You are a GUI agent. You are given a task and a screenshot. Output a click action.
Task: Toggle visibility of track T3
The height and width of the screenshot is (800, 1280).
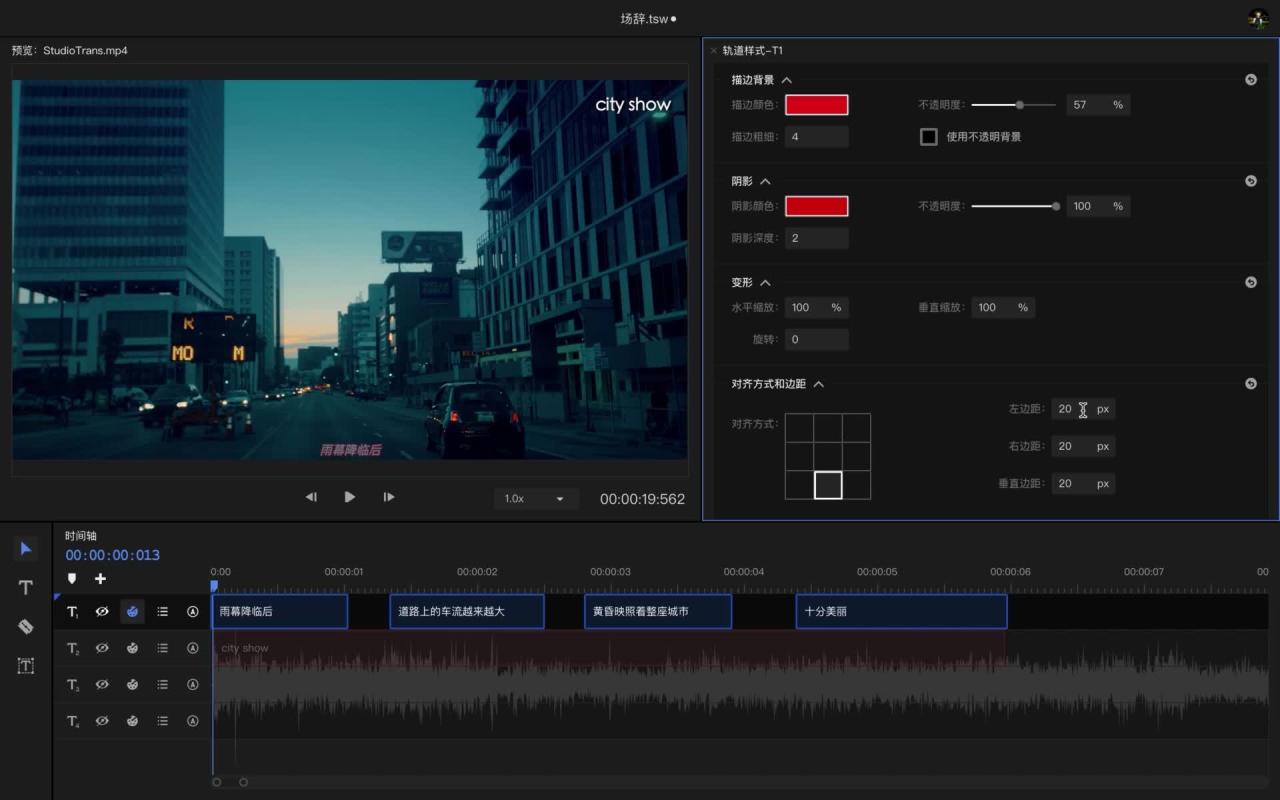(102, 685)
